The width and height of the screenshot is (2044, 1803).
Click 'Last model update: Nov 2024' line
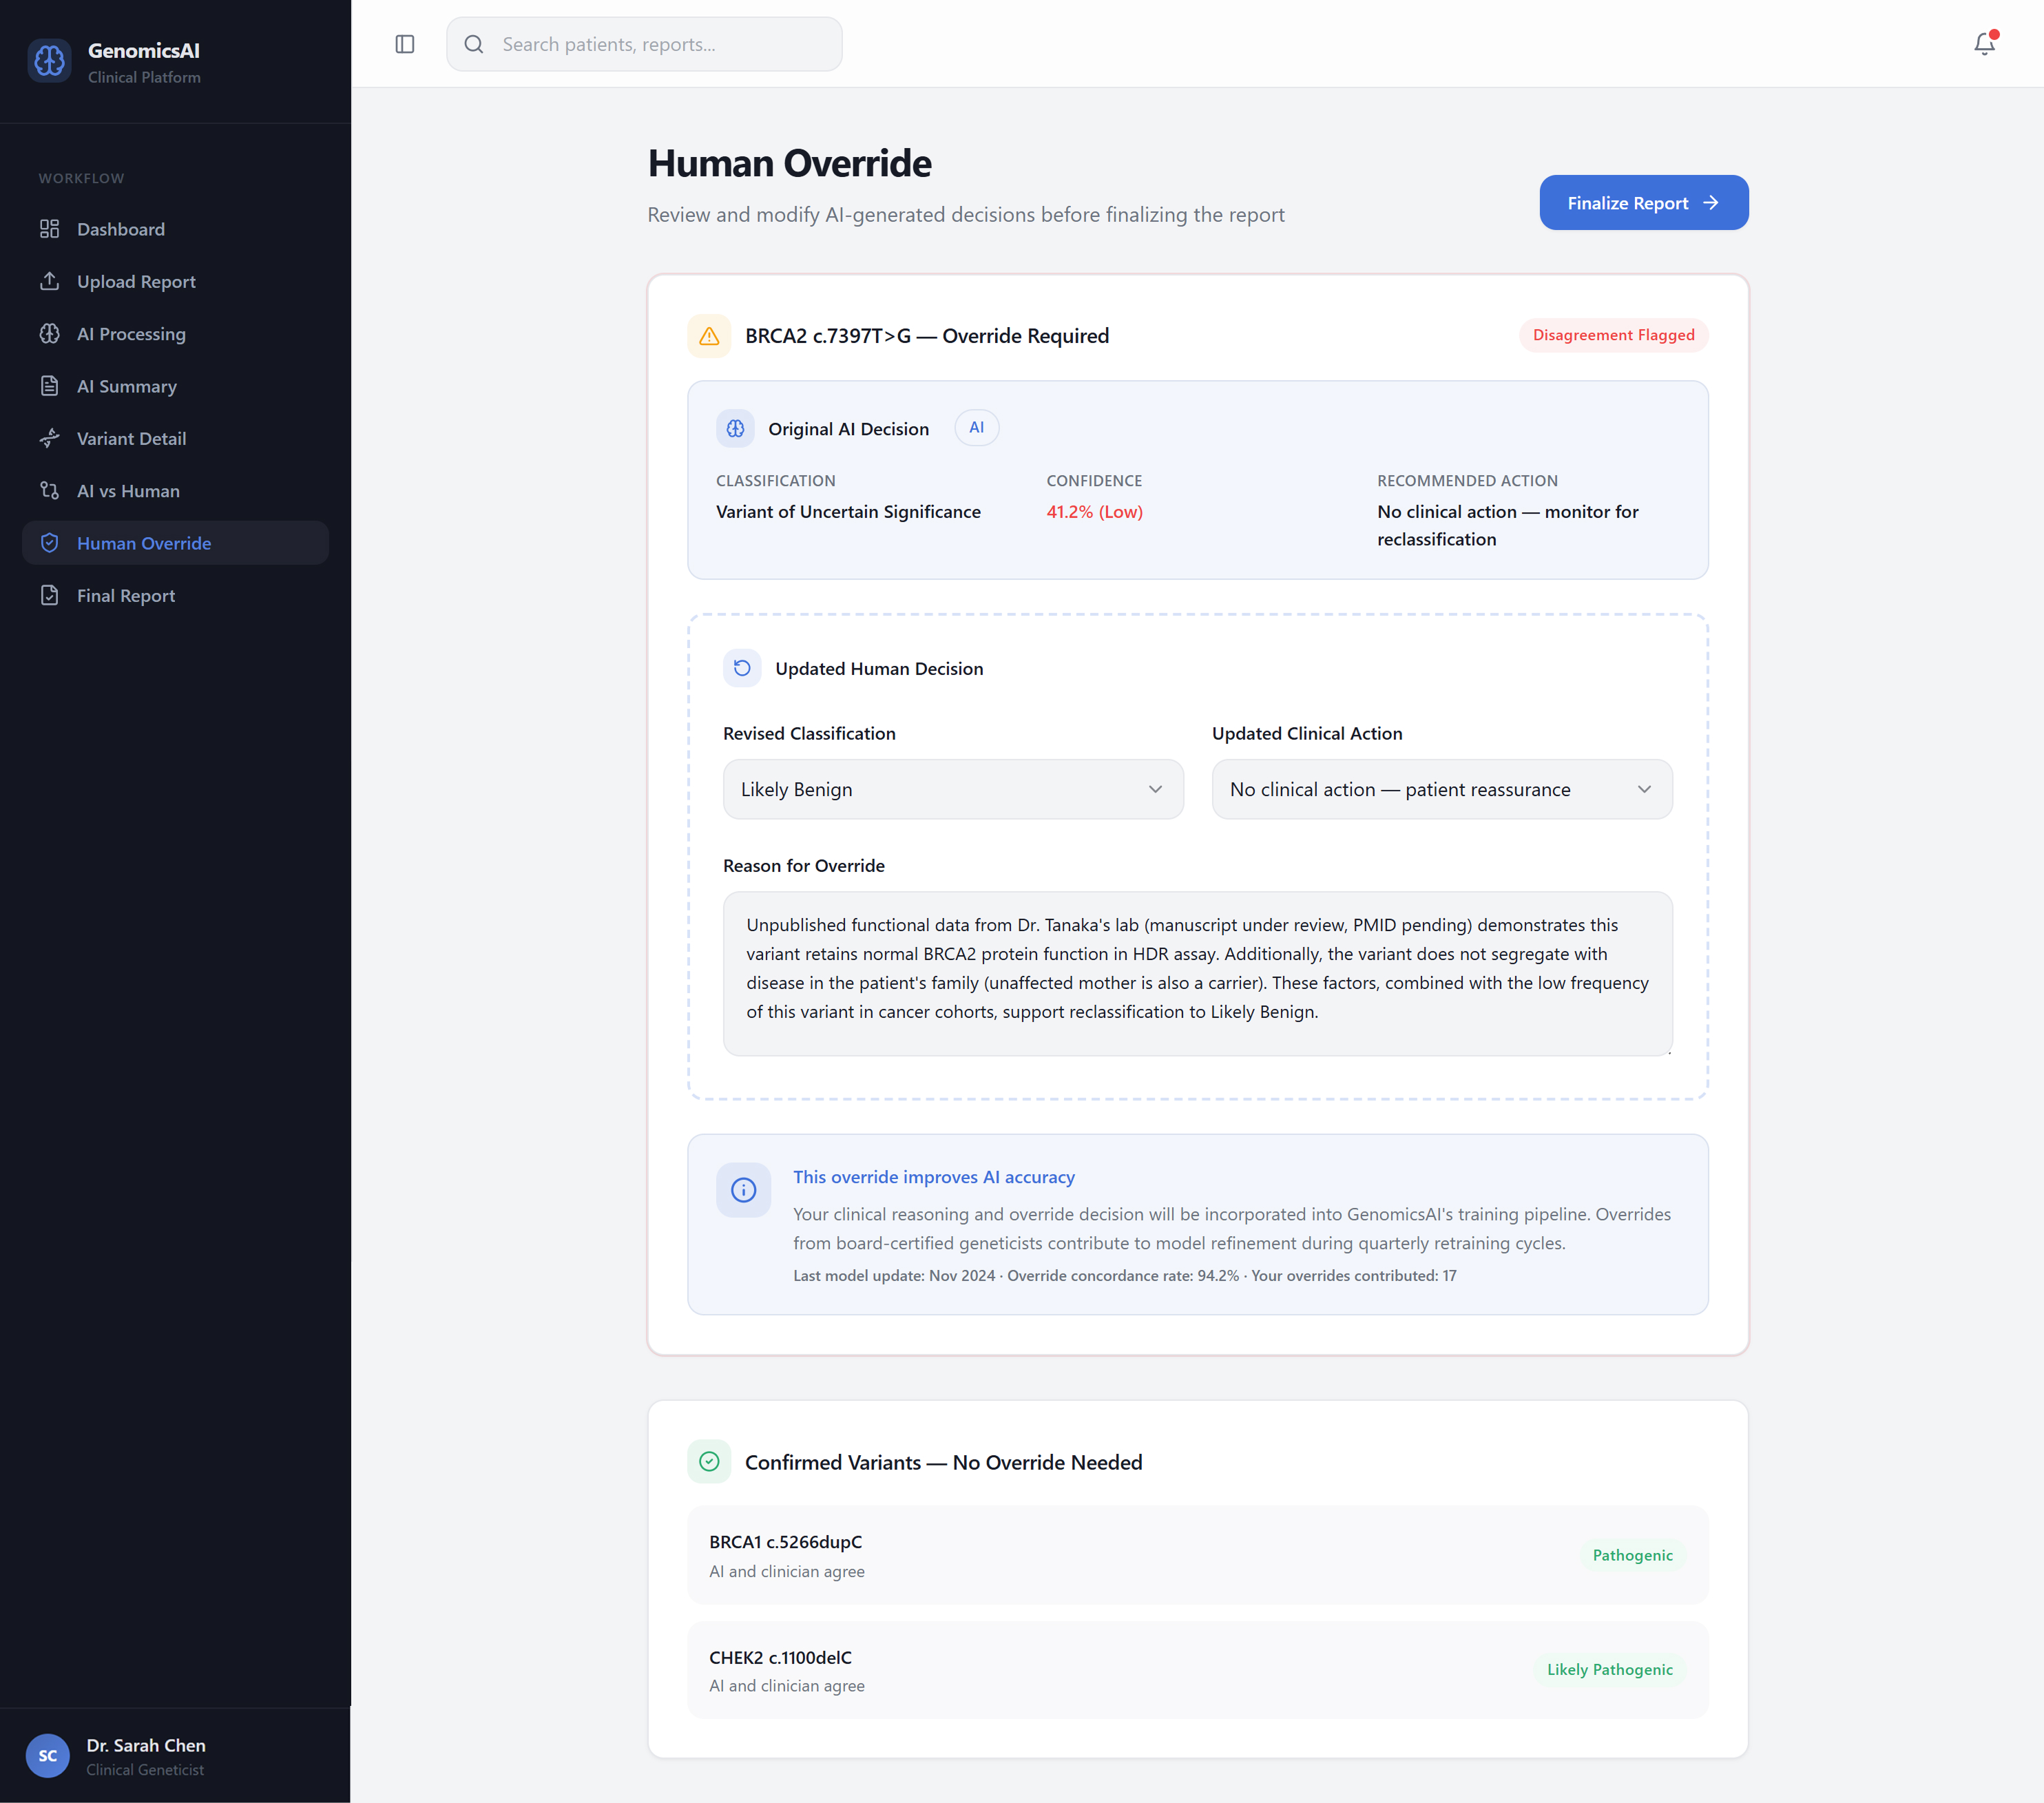(894, 1275)
